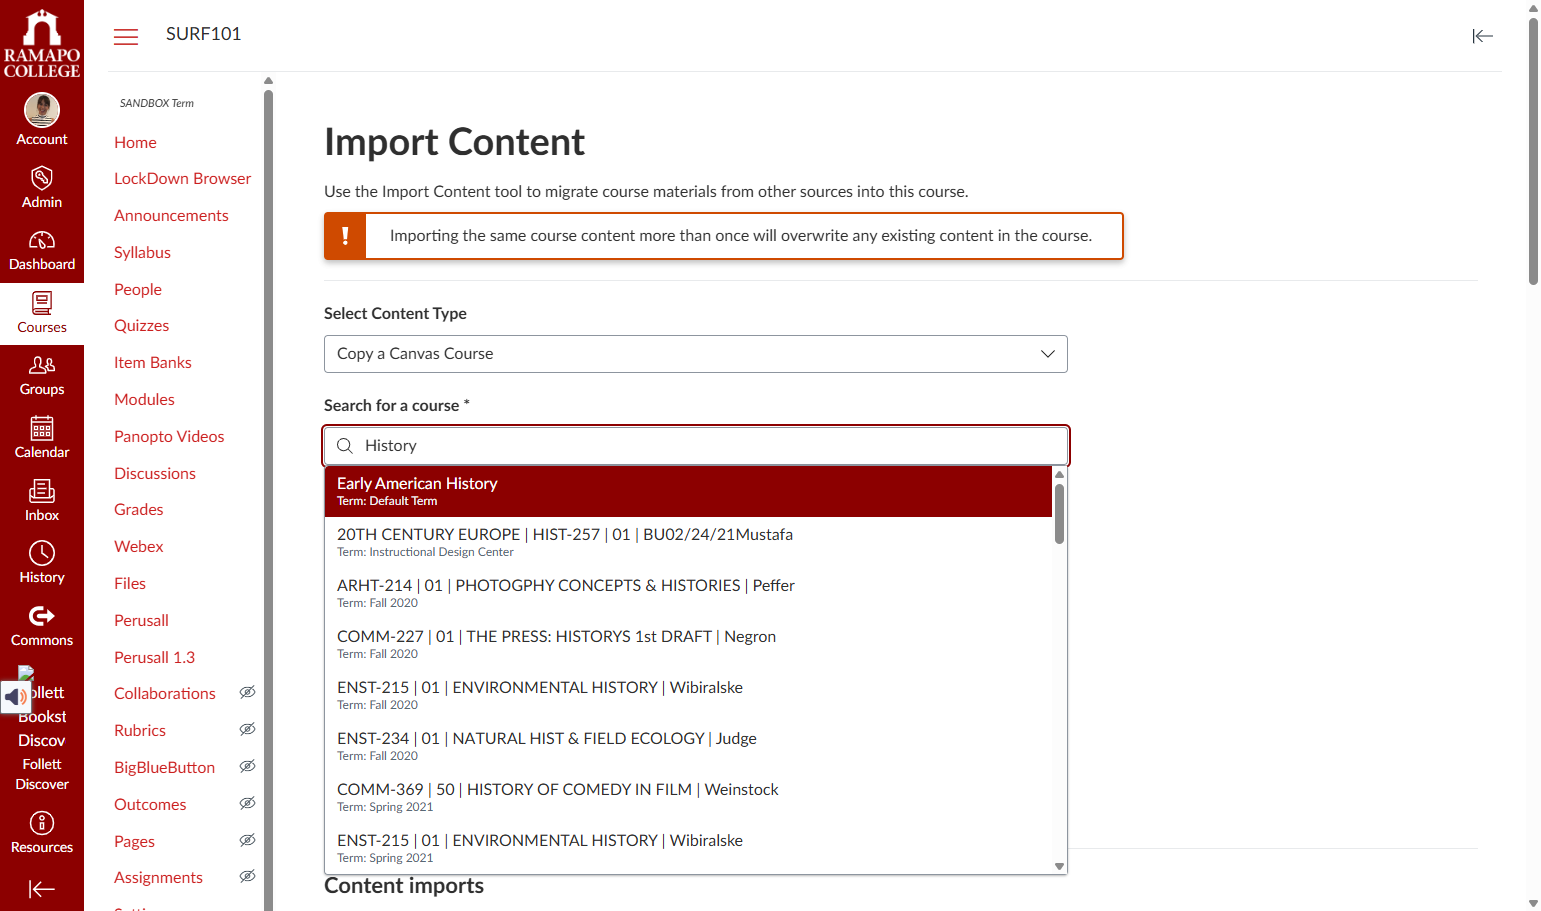
Task: Open Panopto Videos link
Action: coord(169,437)
